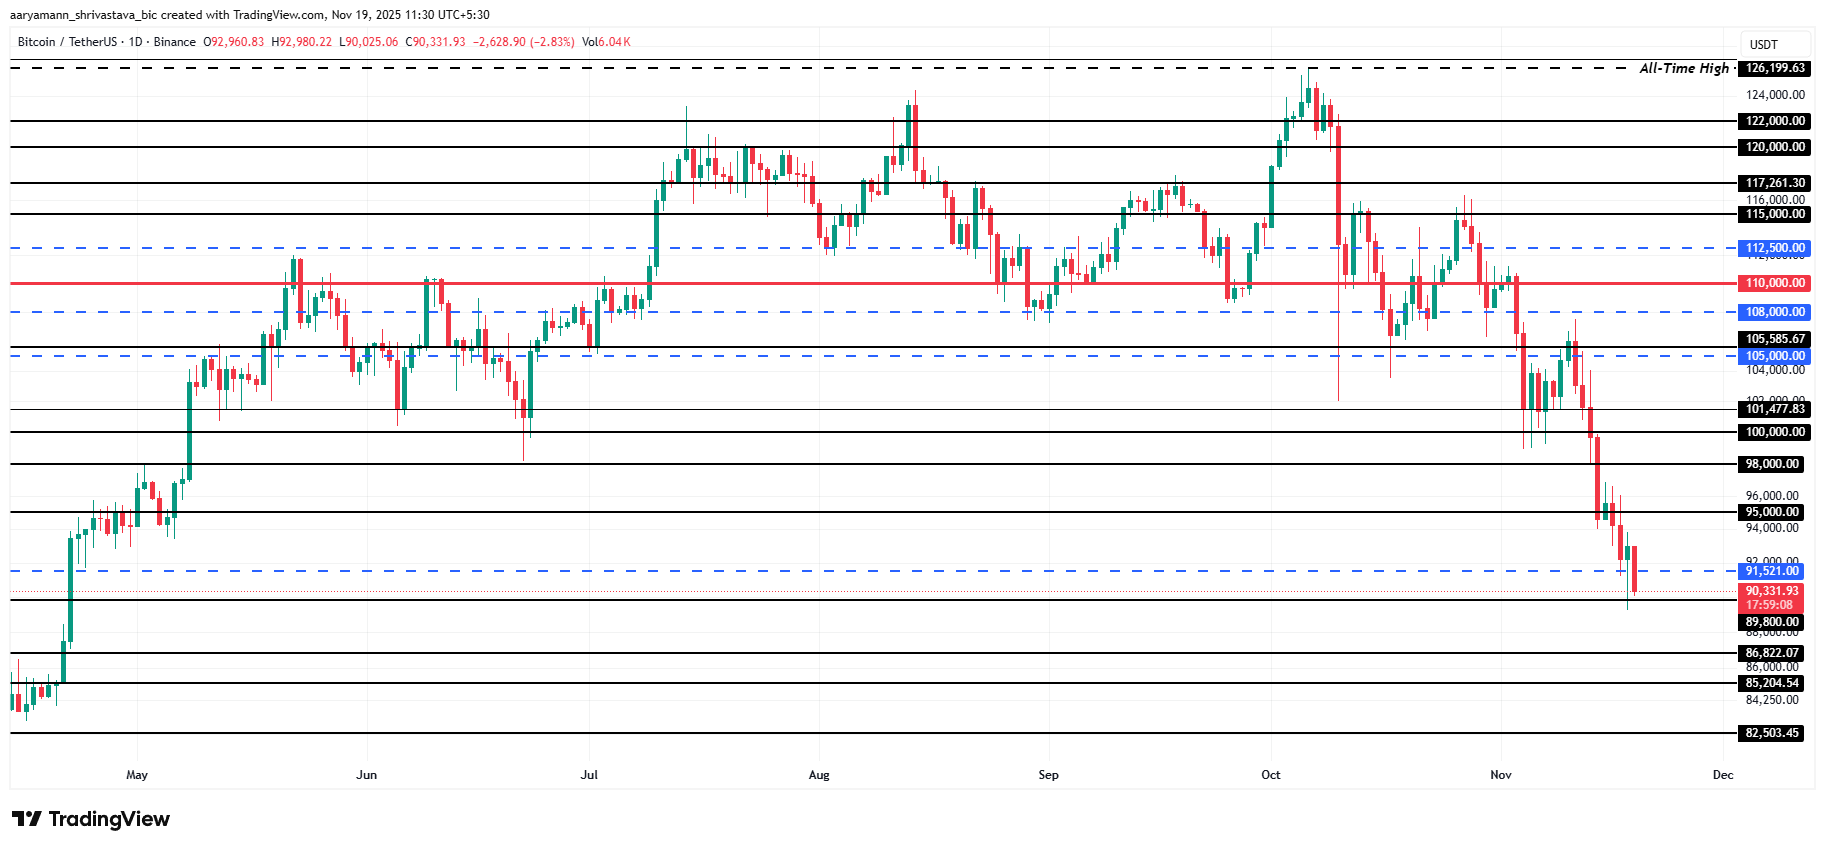This screenshot has height=849, width=1825.
Task: Click the 105,585.67 price level label
Action: 1775,339
